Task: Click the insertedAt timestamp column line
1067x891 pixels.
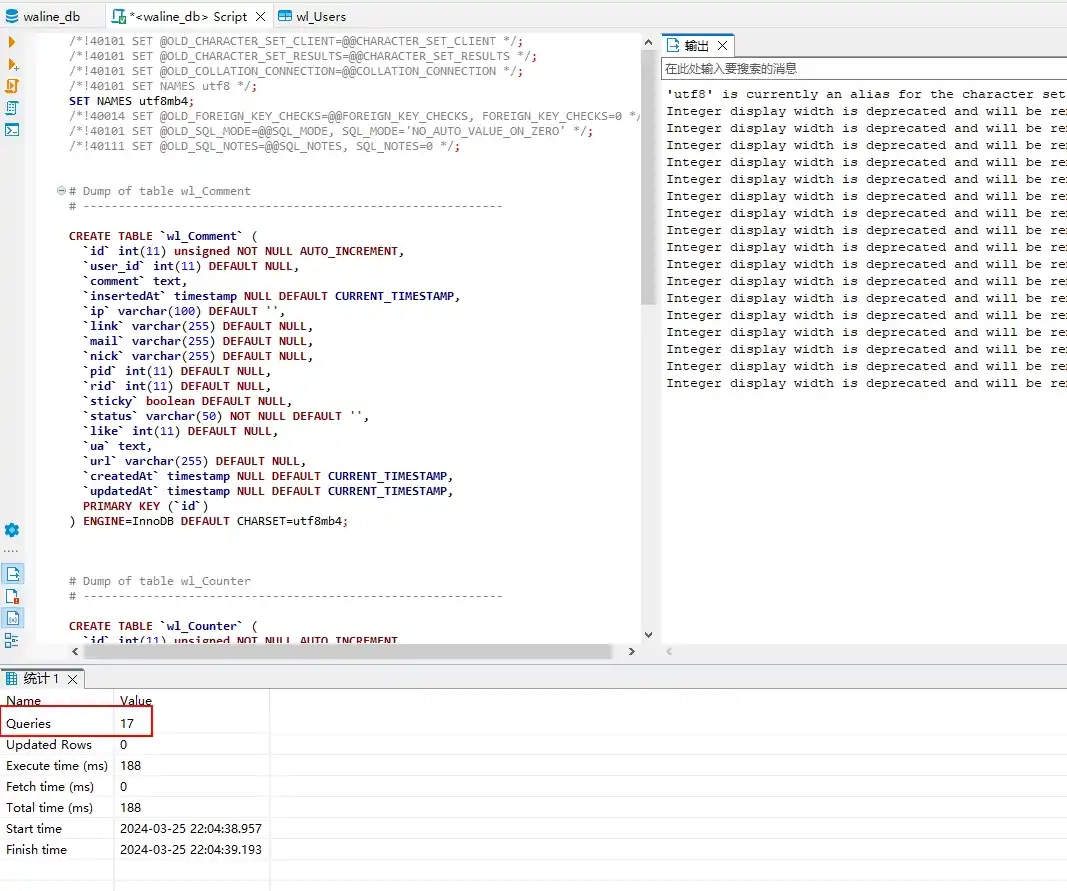Action: [x=272, y=296]
